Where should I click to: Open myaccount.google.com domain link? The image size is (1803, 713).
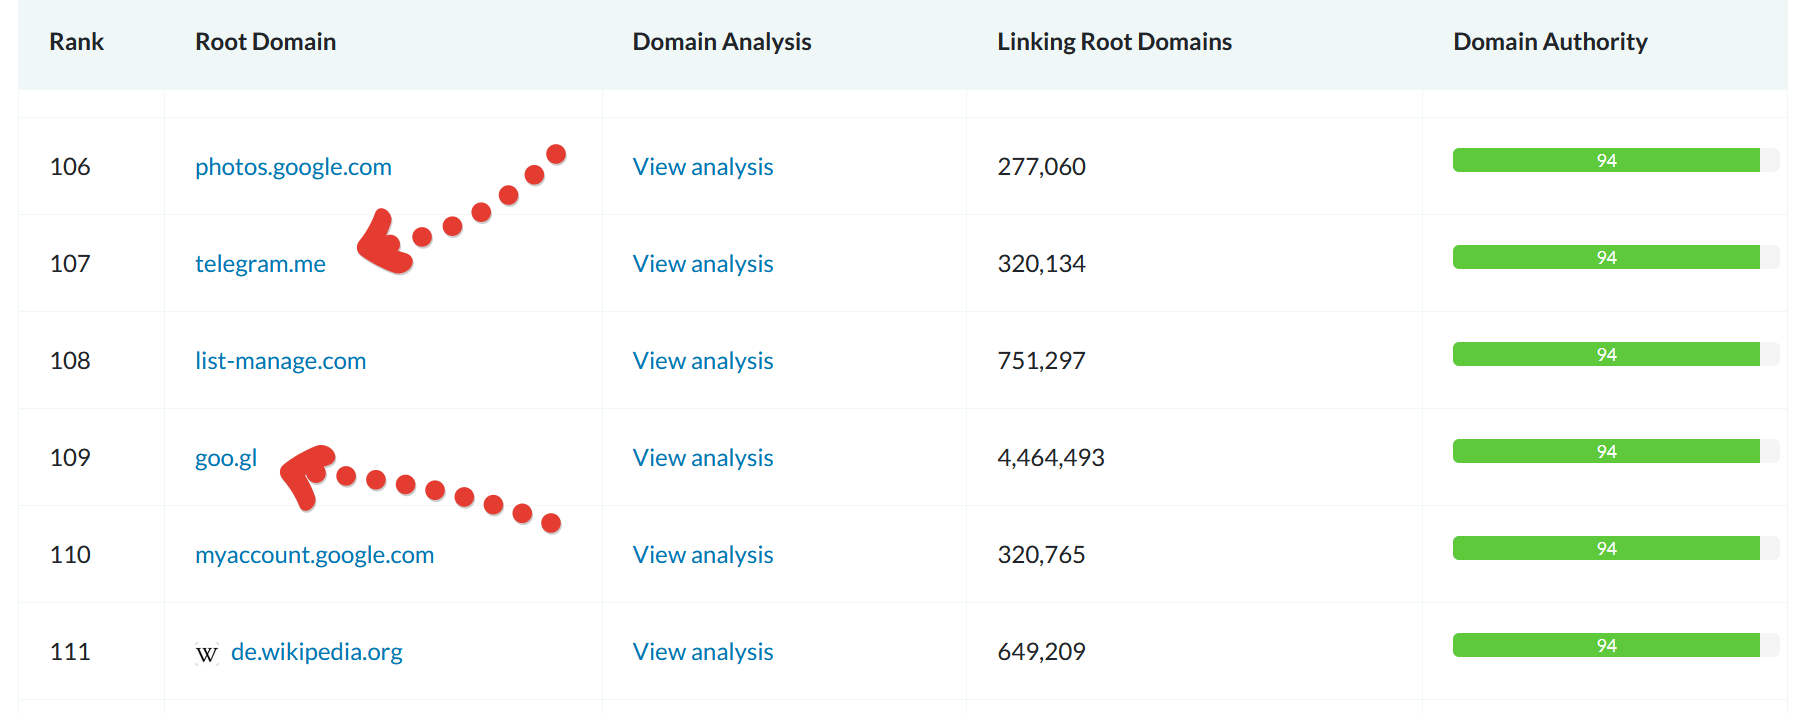[314, 555]
